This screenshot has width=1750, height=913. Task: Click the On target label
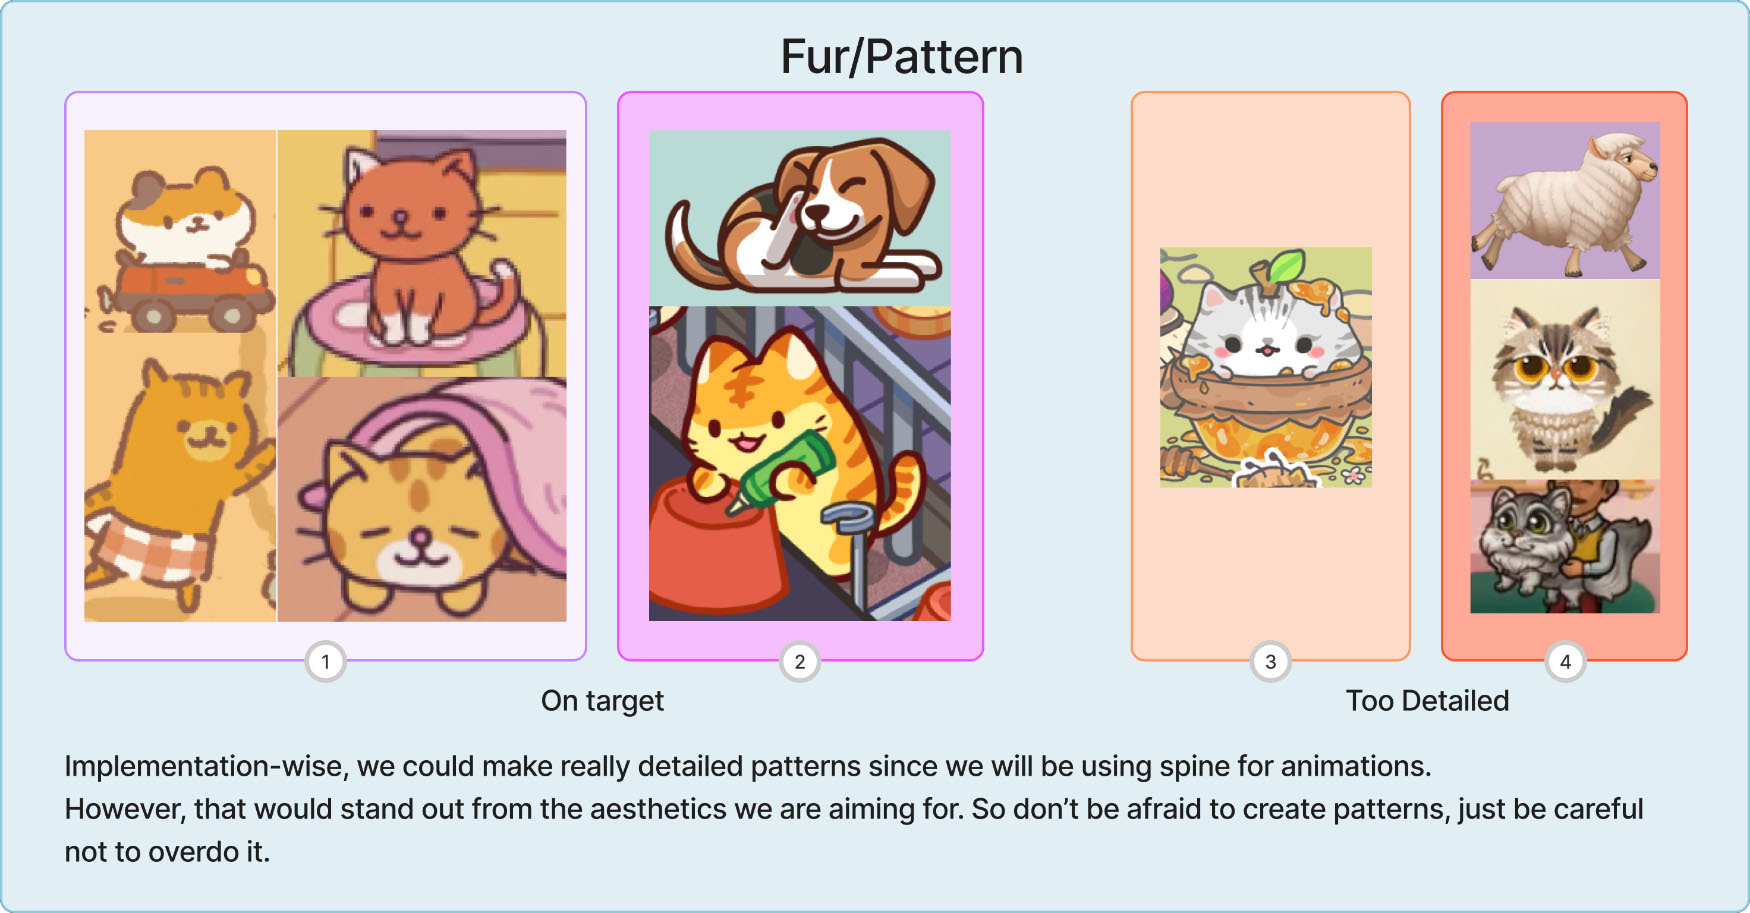(x=602, y=701)
